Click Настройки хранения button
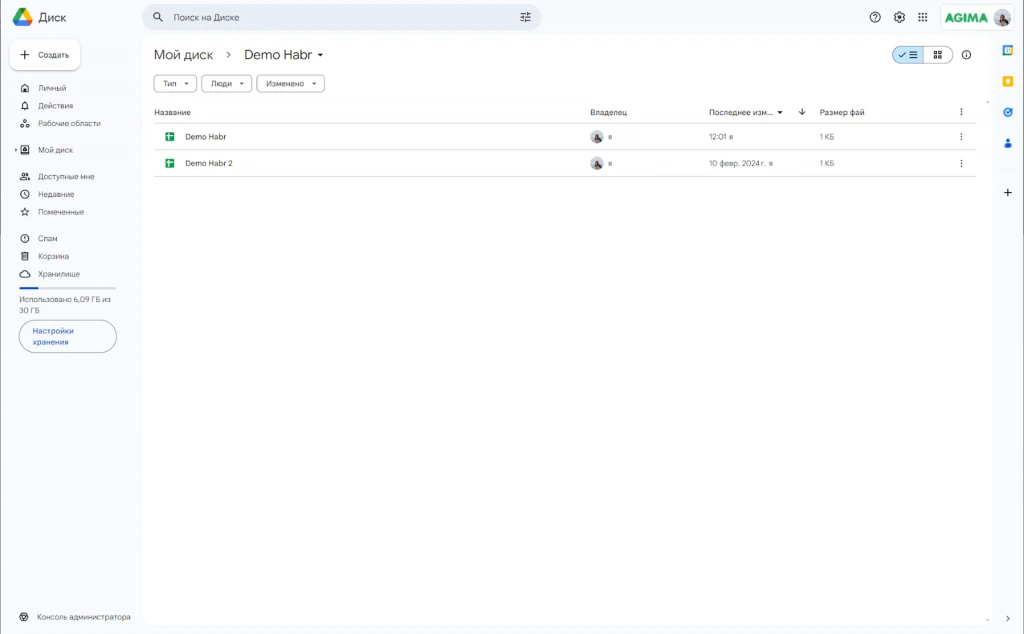The height and width of the screenshot is (634, 1024). [67, 336]
